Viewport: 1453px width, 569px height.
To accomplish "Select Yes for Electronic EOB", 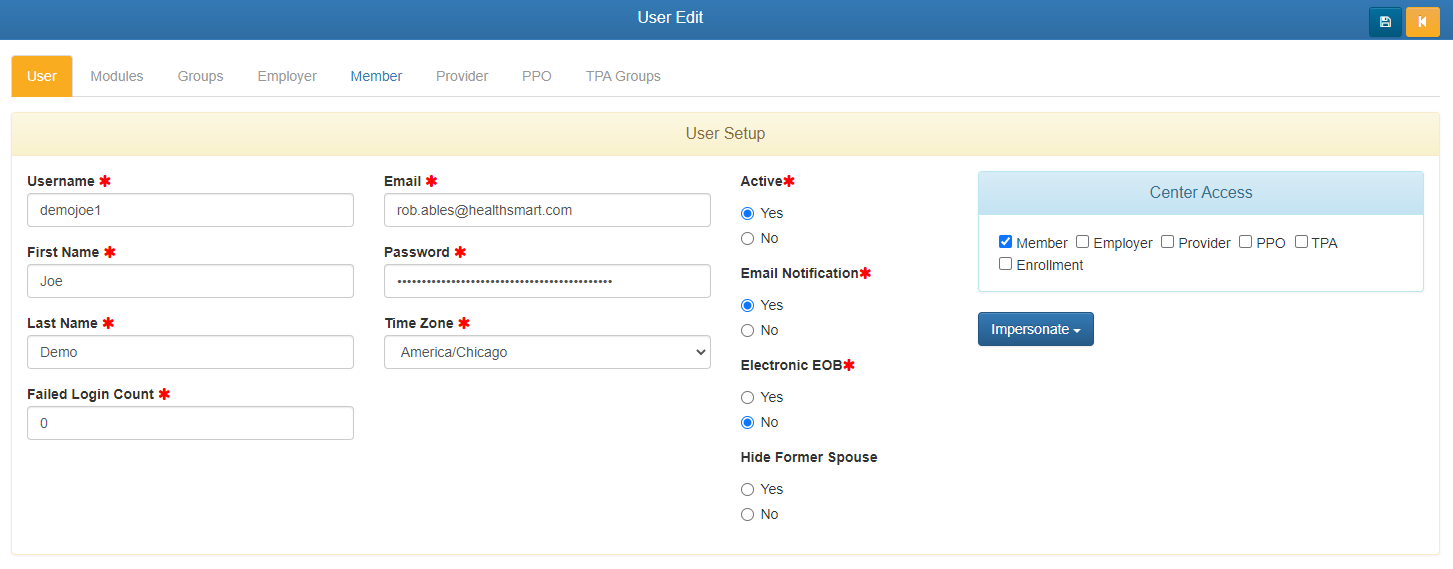I will 747,397.
